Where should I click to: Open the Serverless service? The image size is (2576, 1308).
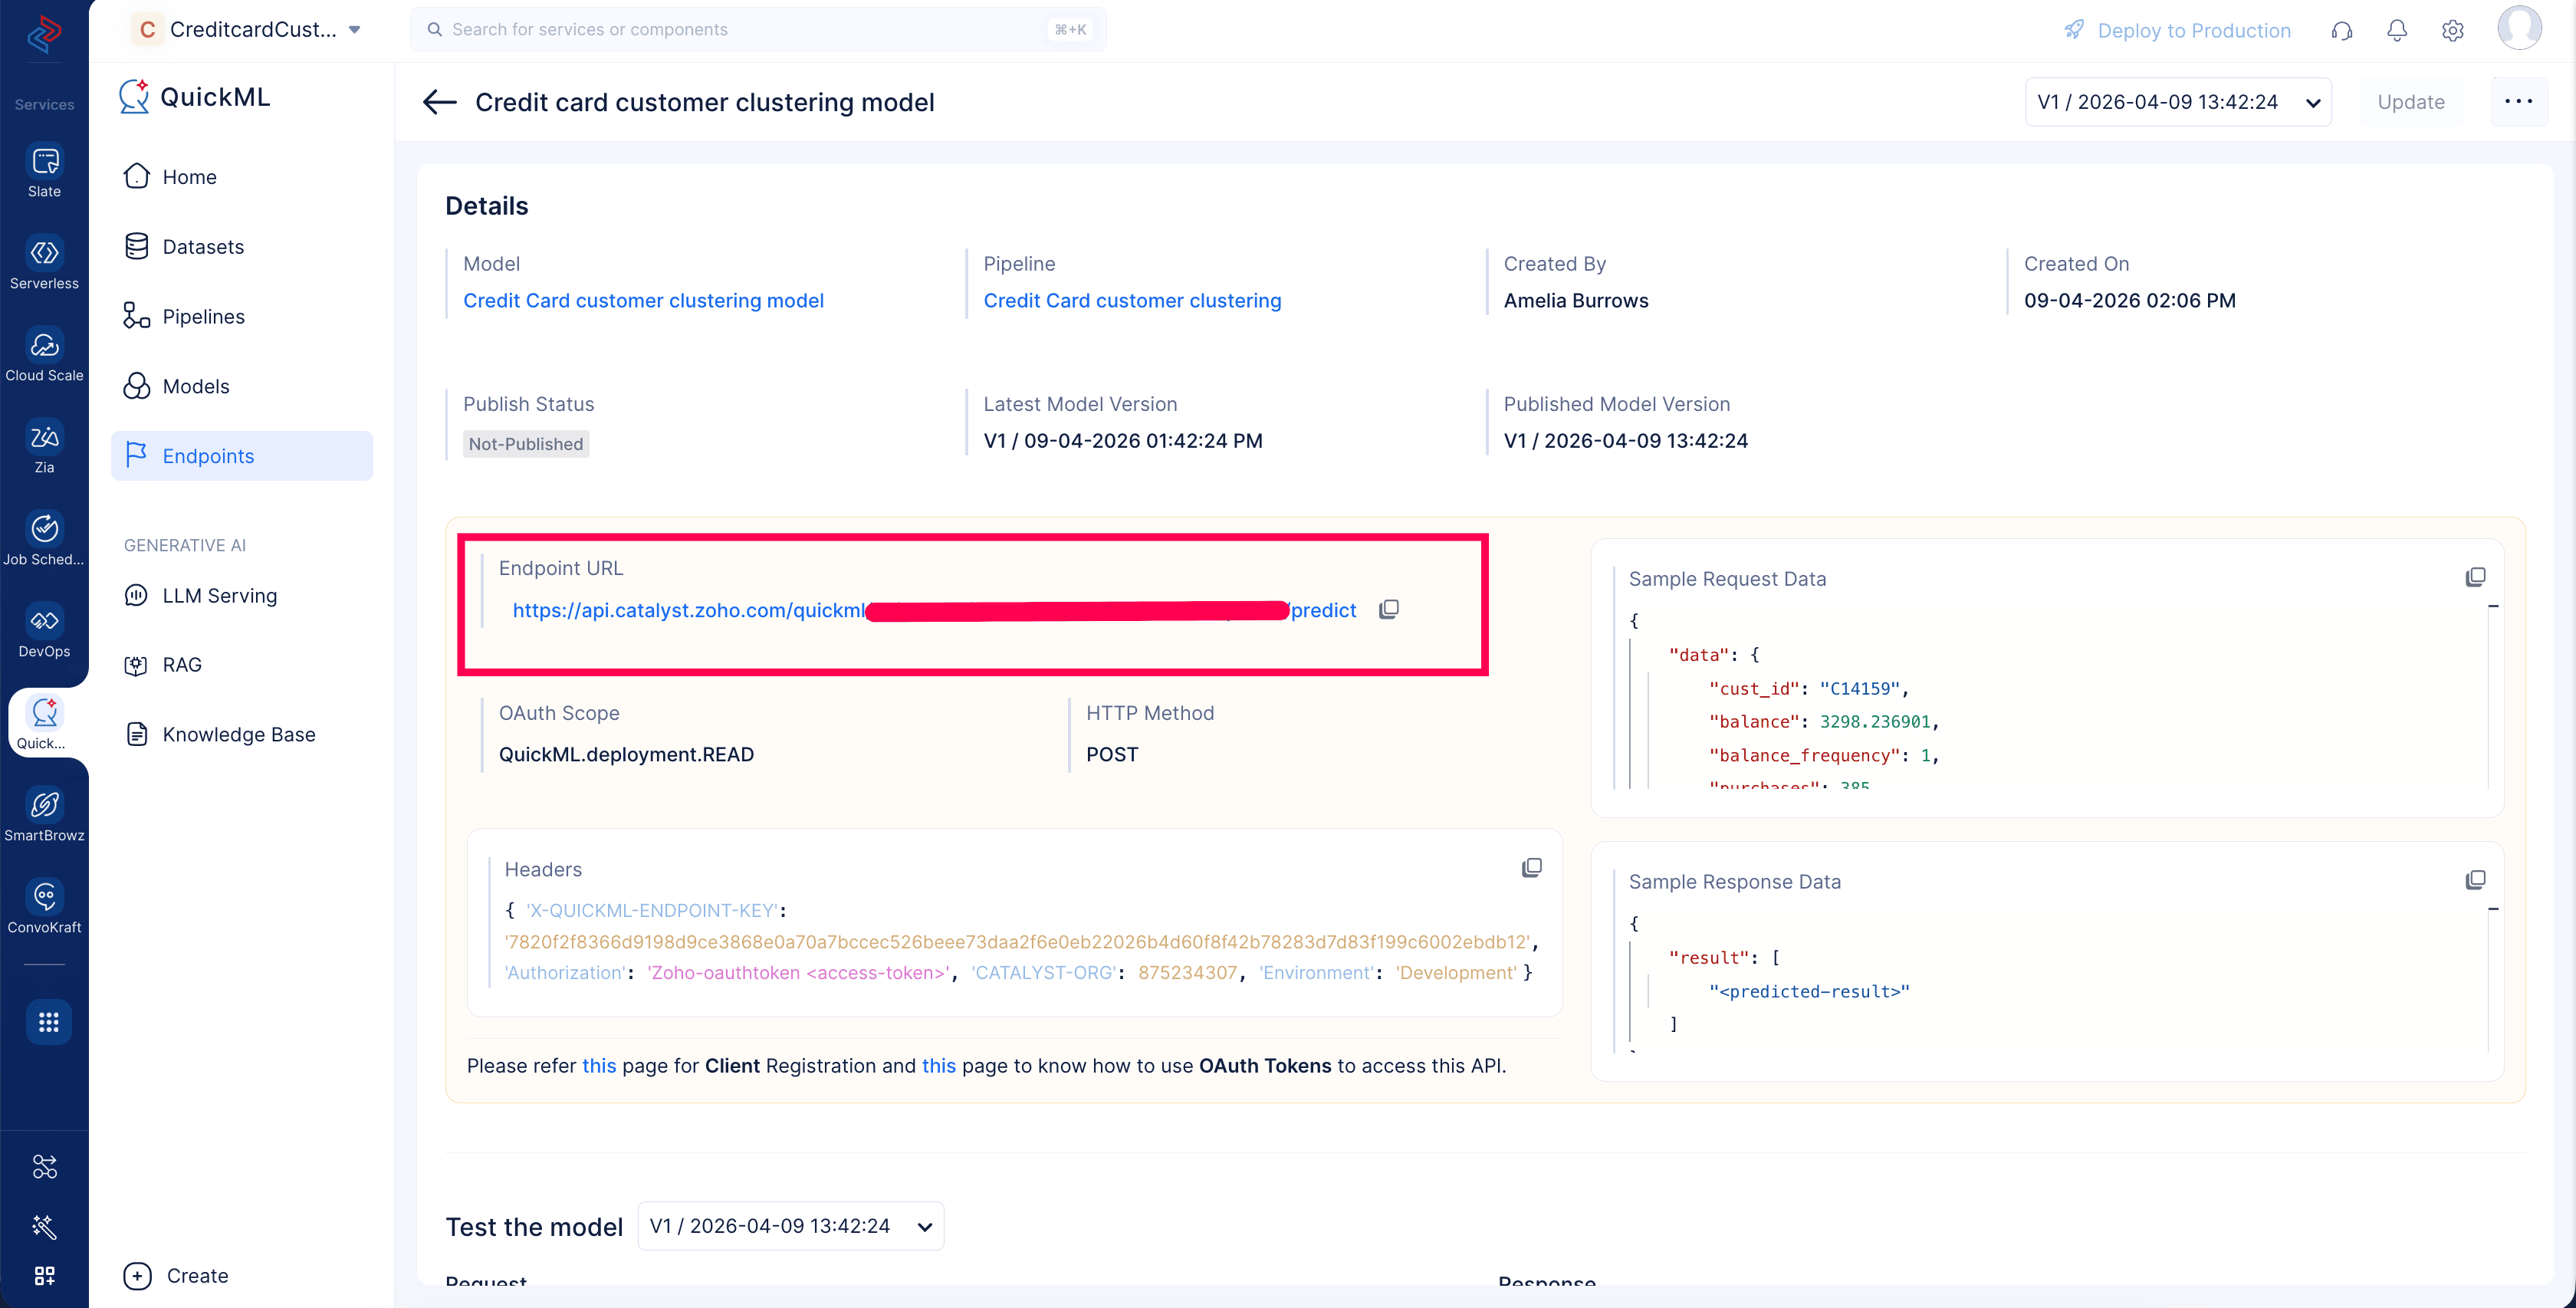point(44,263)
